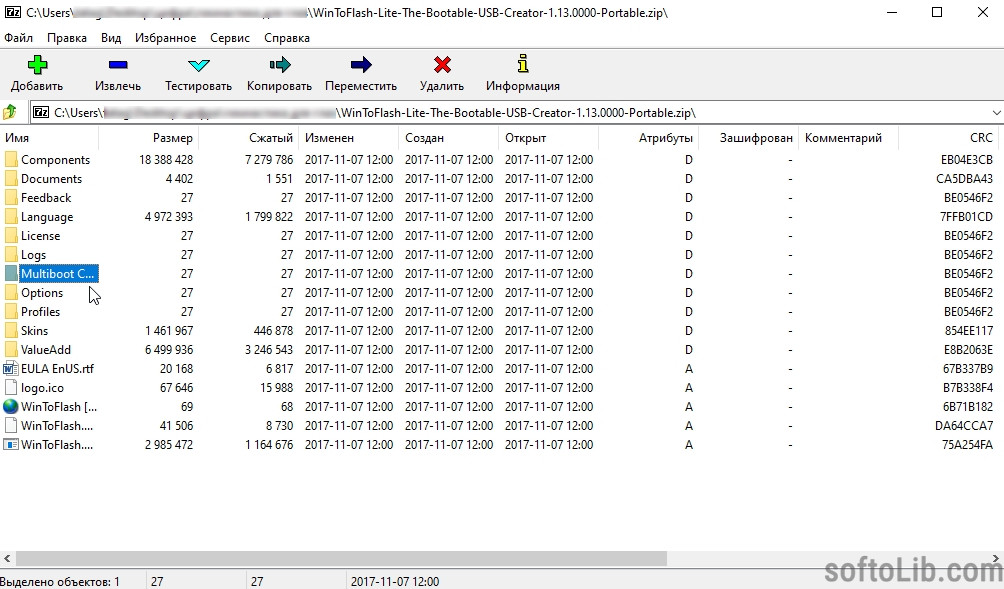Viewport: 1004px width, 589px height.
Task: Sort by the Размер column header
Action: (149, 138)
